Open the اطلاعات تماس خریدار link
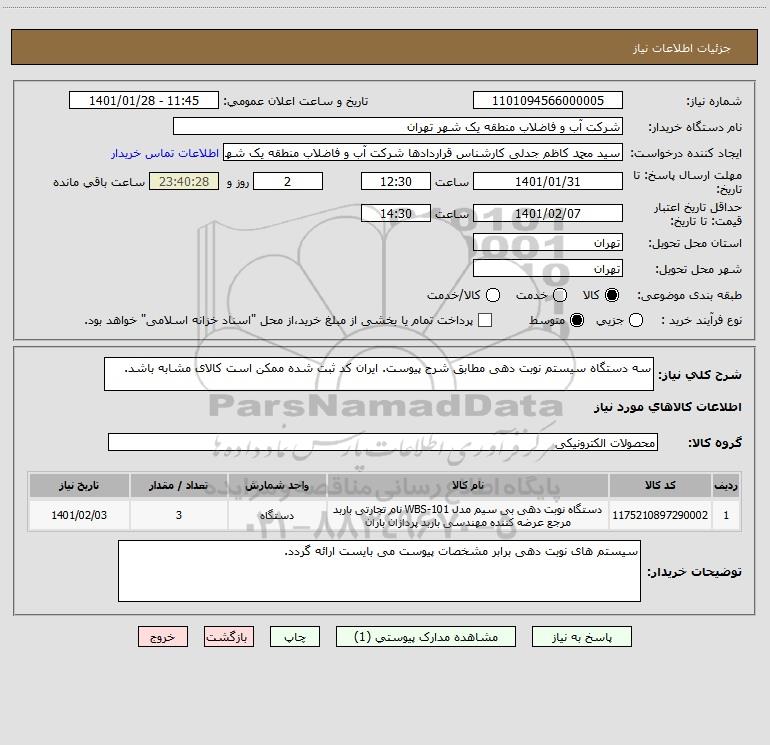 (x=165, y=153)
